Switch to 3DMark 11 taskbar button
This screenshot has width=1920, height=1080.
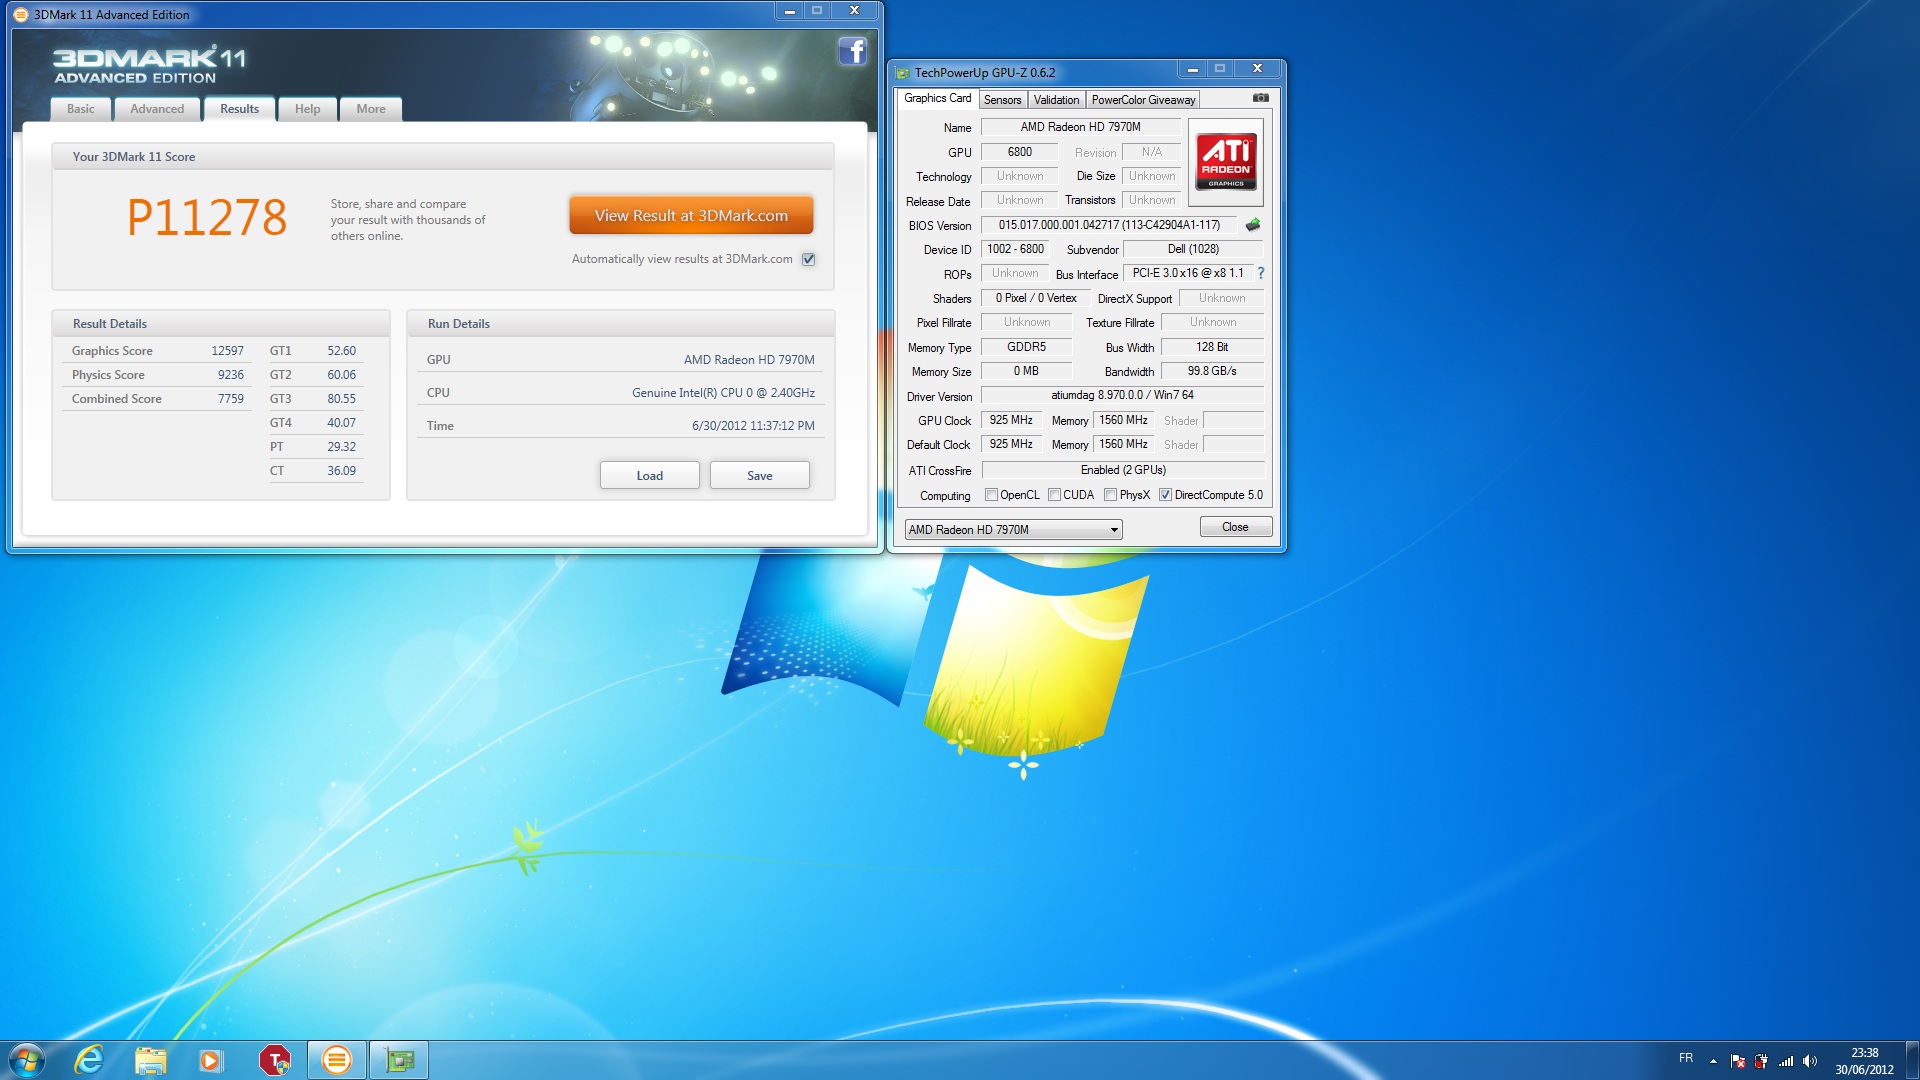point(337,1060)
